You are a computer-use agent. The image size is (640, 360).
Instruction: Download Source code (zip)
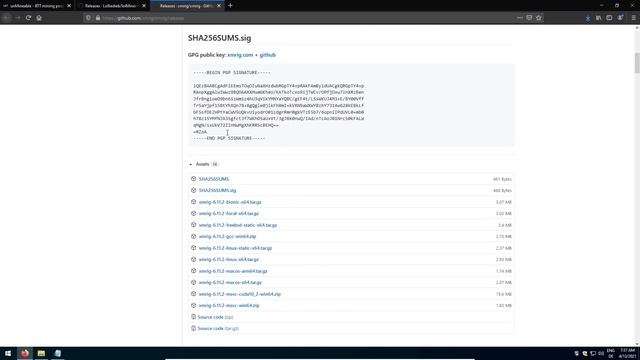click(x=215, y=317)
